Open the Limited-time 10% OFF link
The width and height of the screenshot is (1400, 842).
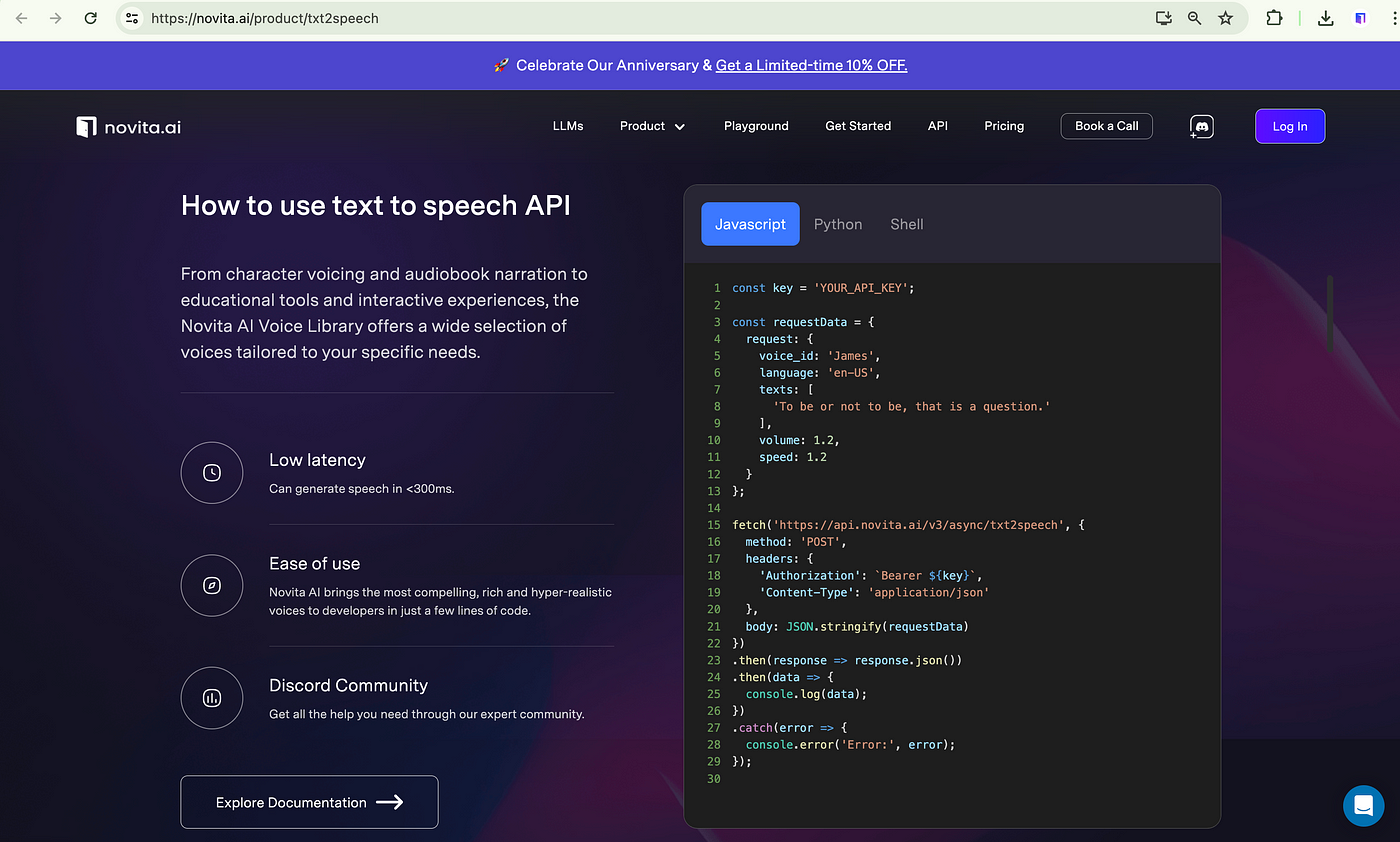point(811,65)
